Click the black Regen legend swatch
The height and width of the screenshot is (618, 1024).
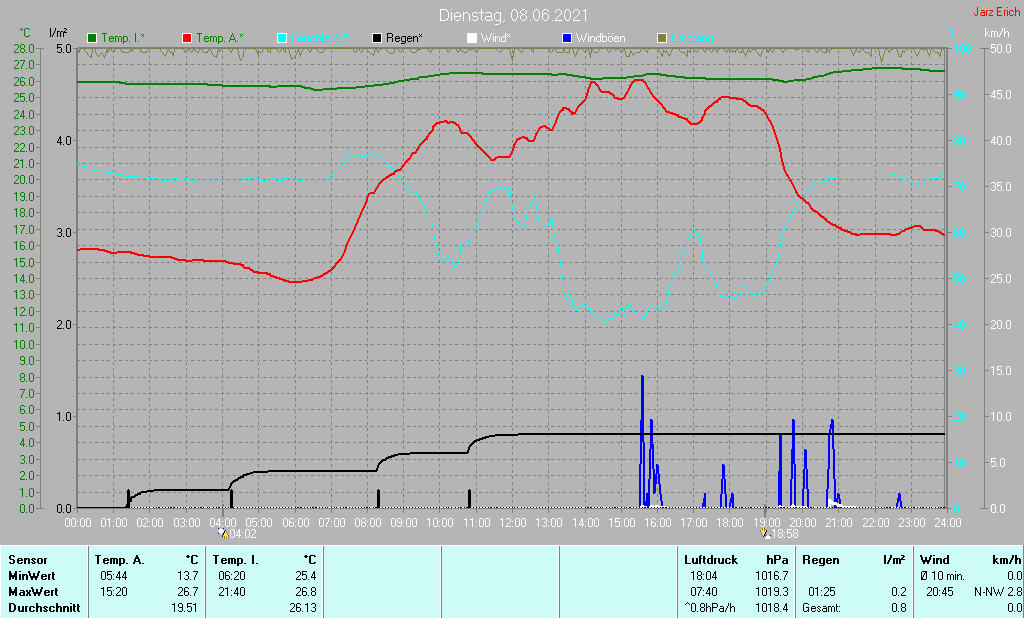(x=377, y=38)
